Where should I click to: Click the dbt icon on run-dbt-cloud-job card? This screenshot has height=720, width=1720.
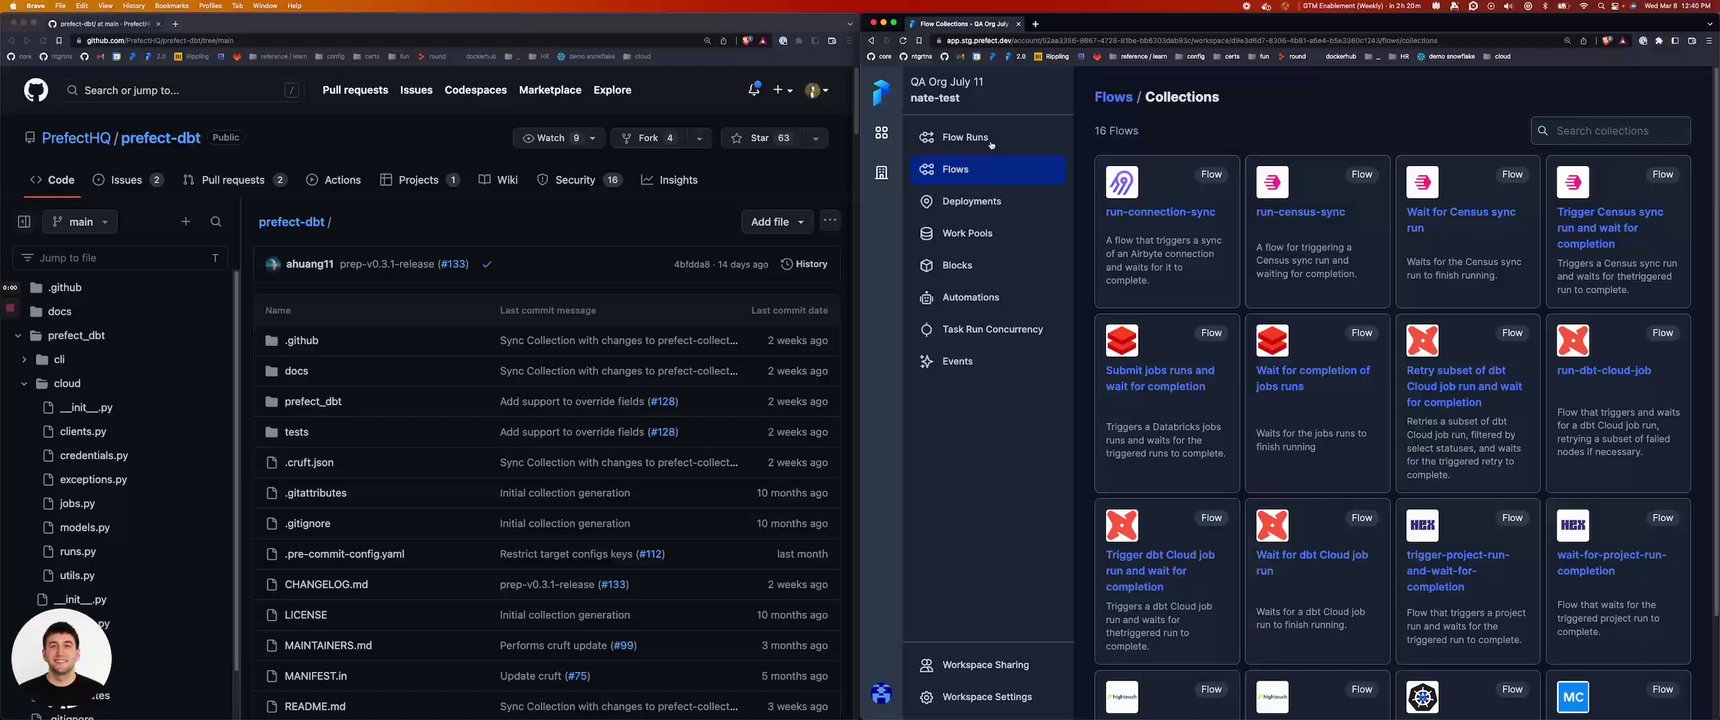point(1573,340)
